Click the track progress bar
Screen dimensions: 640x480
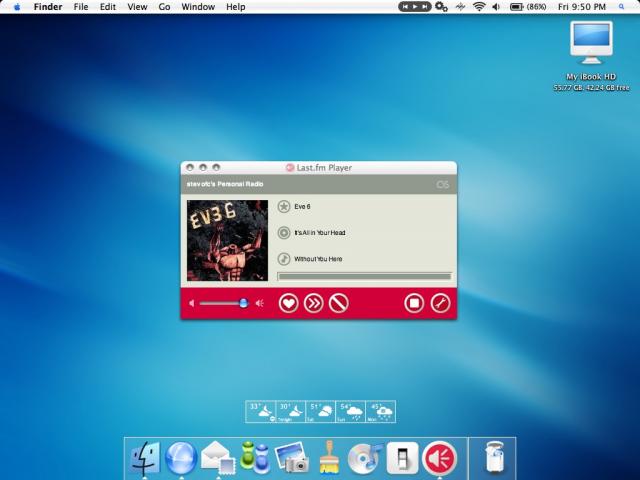364,276
